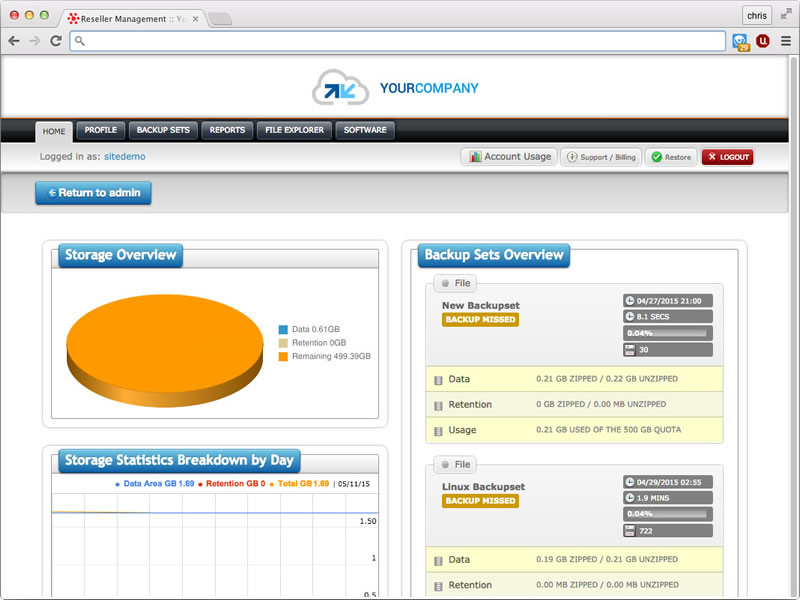Open a new browser tab
This screenshot has height=600, width=800.
coord(220,19)
